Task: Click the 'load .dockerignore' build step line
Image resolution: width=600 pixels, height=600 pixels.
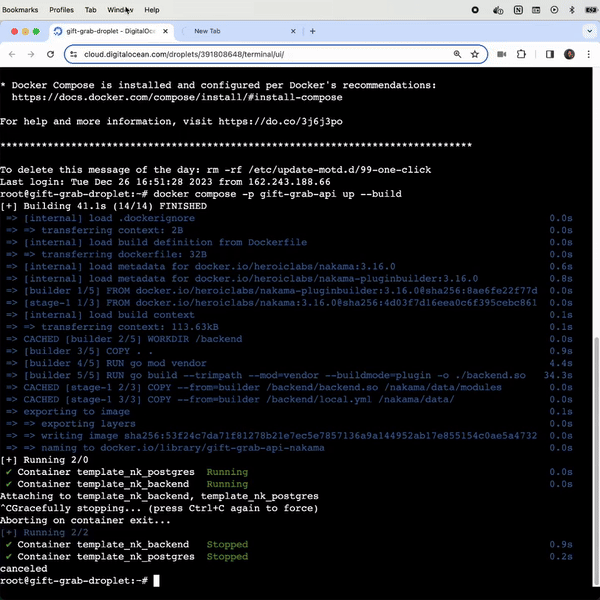Action: [101, 218]
